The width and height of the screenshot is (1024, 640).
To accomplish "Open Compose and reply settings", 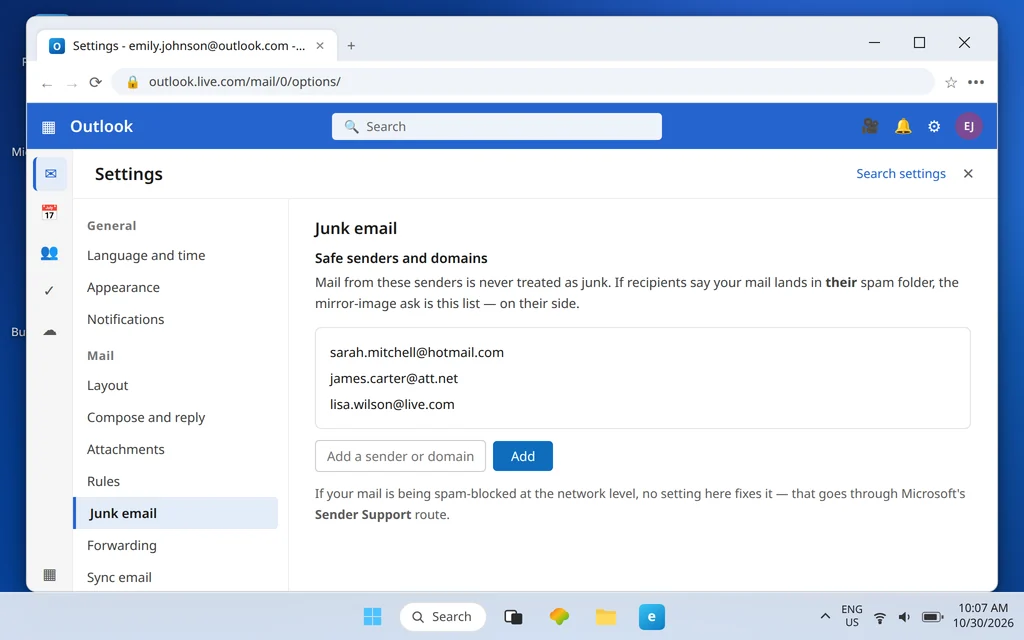I will coord(146,417).
